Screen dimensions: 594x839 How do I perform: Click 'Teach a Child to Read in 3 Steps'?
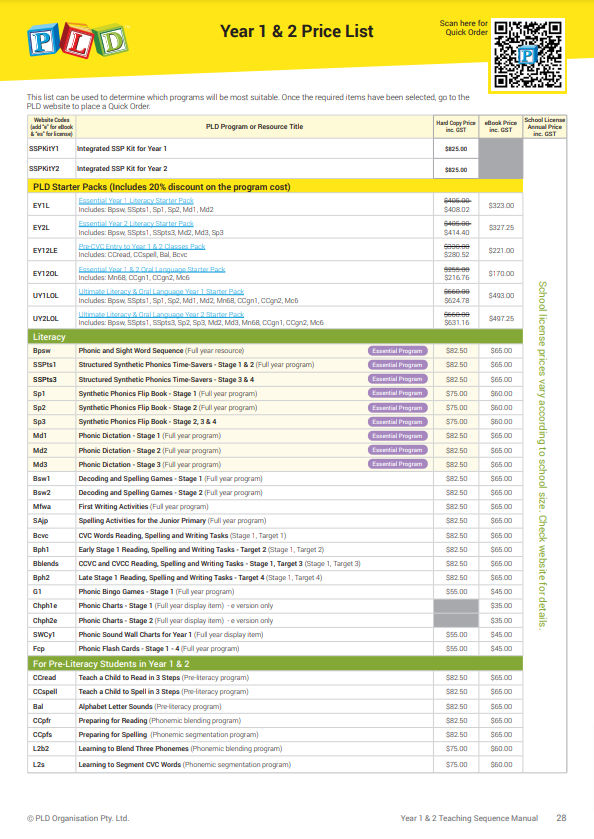click(129, 678)
